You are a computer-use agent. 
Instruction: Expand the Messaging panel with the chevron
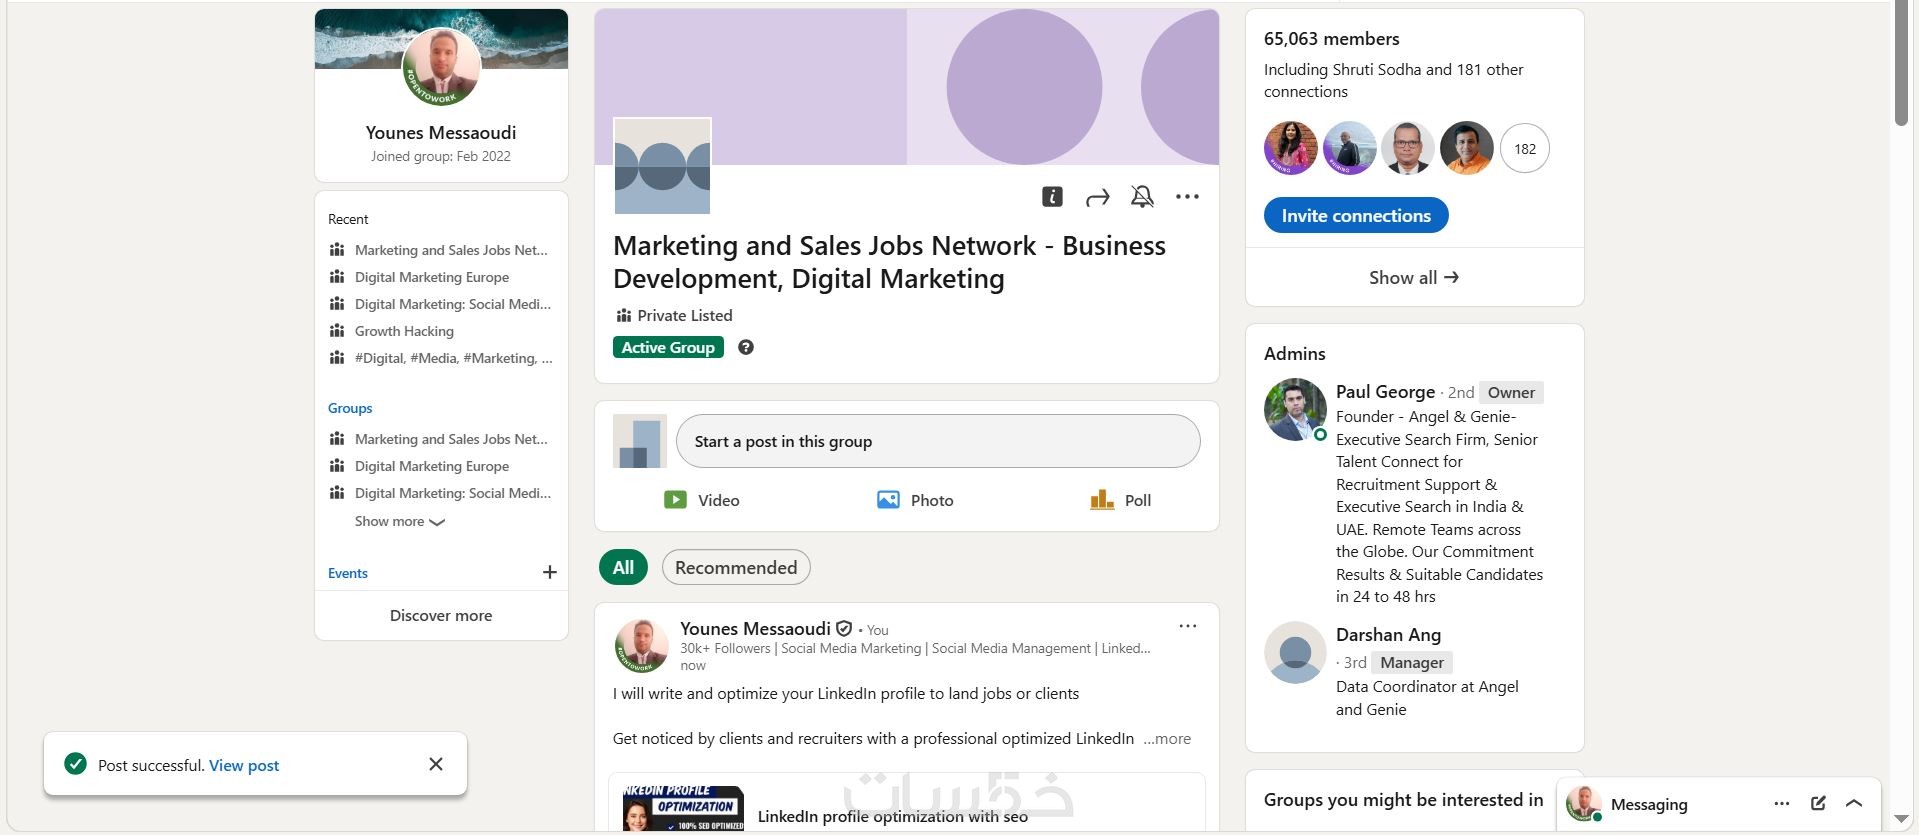coord(1854,803)
